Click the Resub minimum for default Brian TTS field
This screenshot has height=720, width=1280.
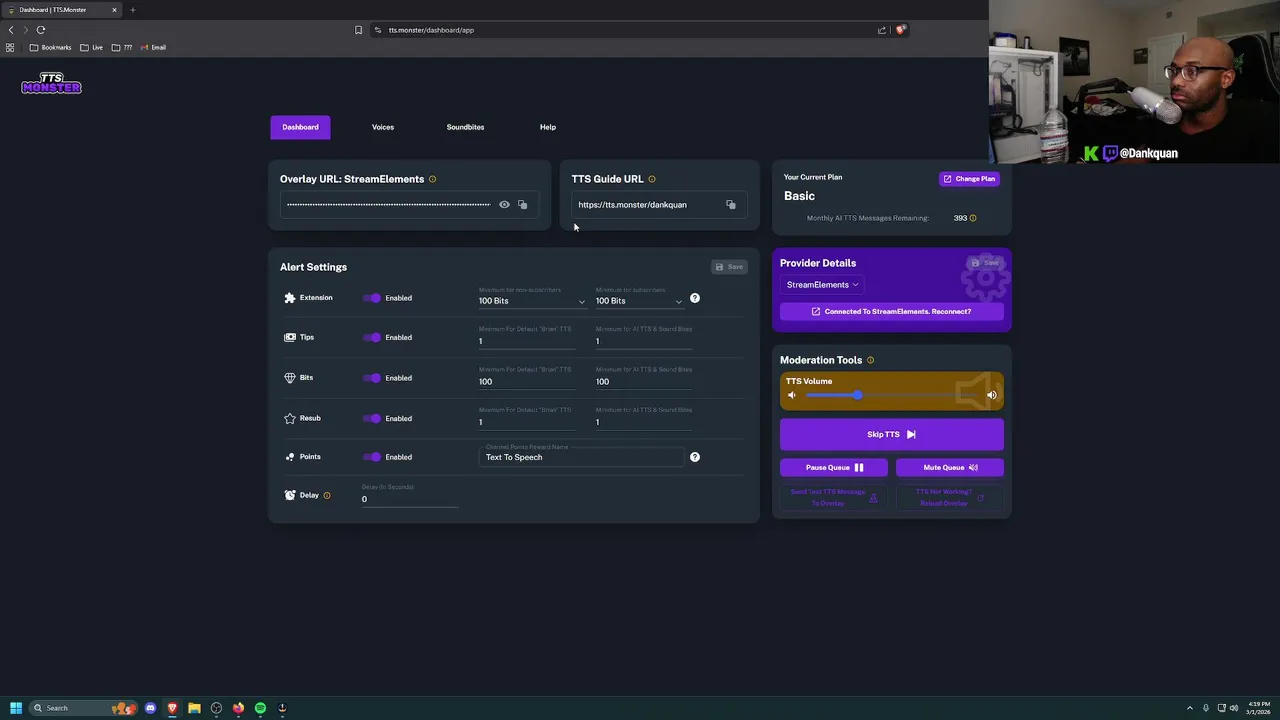526,422
